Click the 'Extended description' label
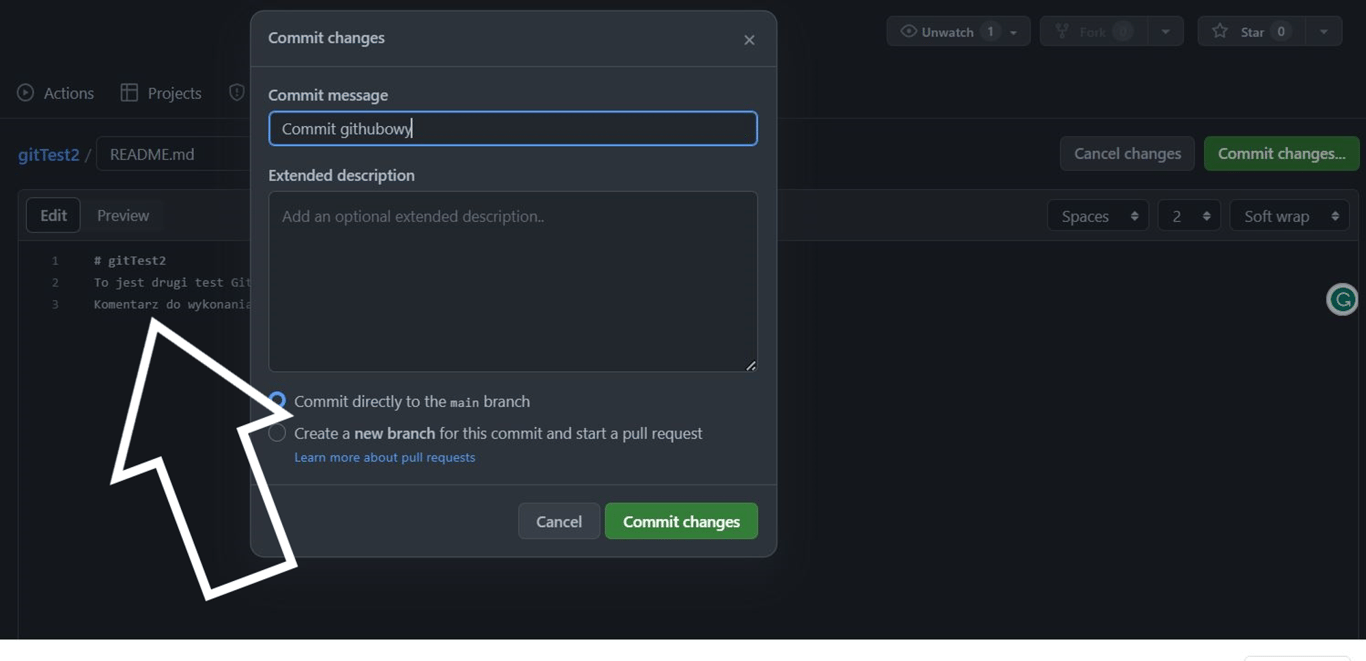Image resolution: width=1366 pixels, height=661 pixels. pos(341,175)
